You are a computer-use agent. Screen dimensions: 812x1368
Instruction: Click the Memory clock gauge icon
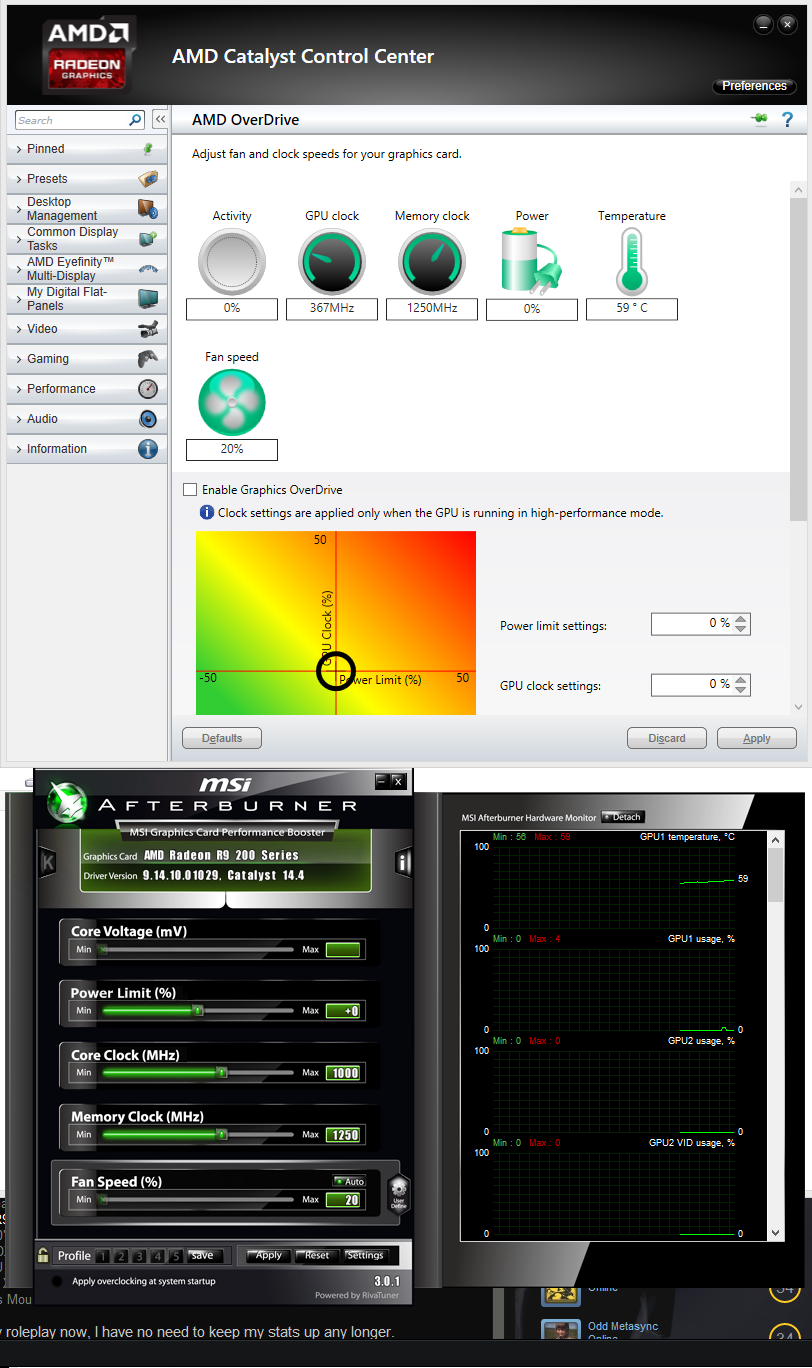click(x=432, y=262)
